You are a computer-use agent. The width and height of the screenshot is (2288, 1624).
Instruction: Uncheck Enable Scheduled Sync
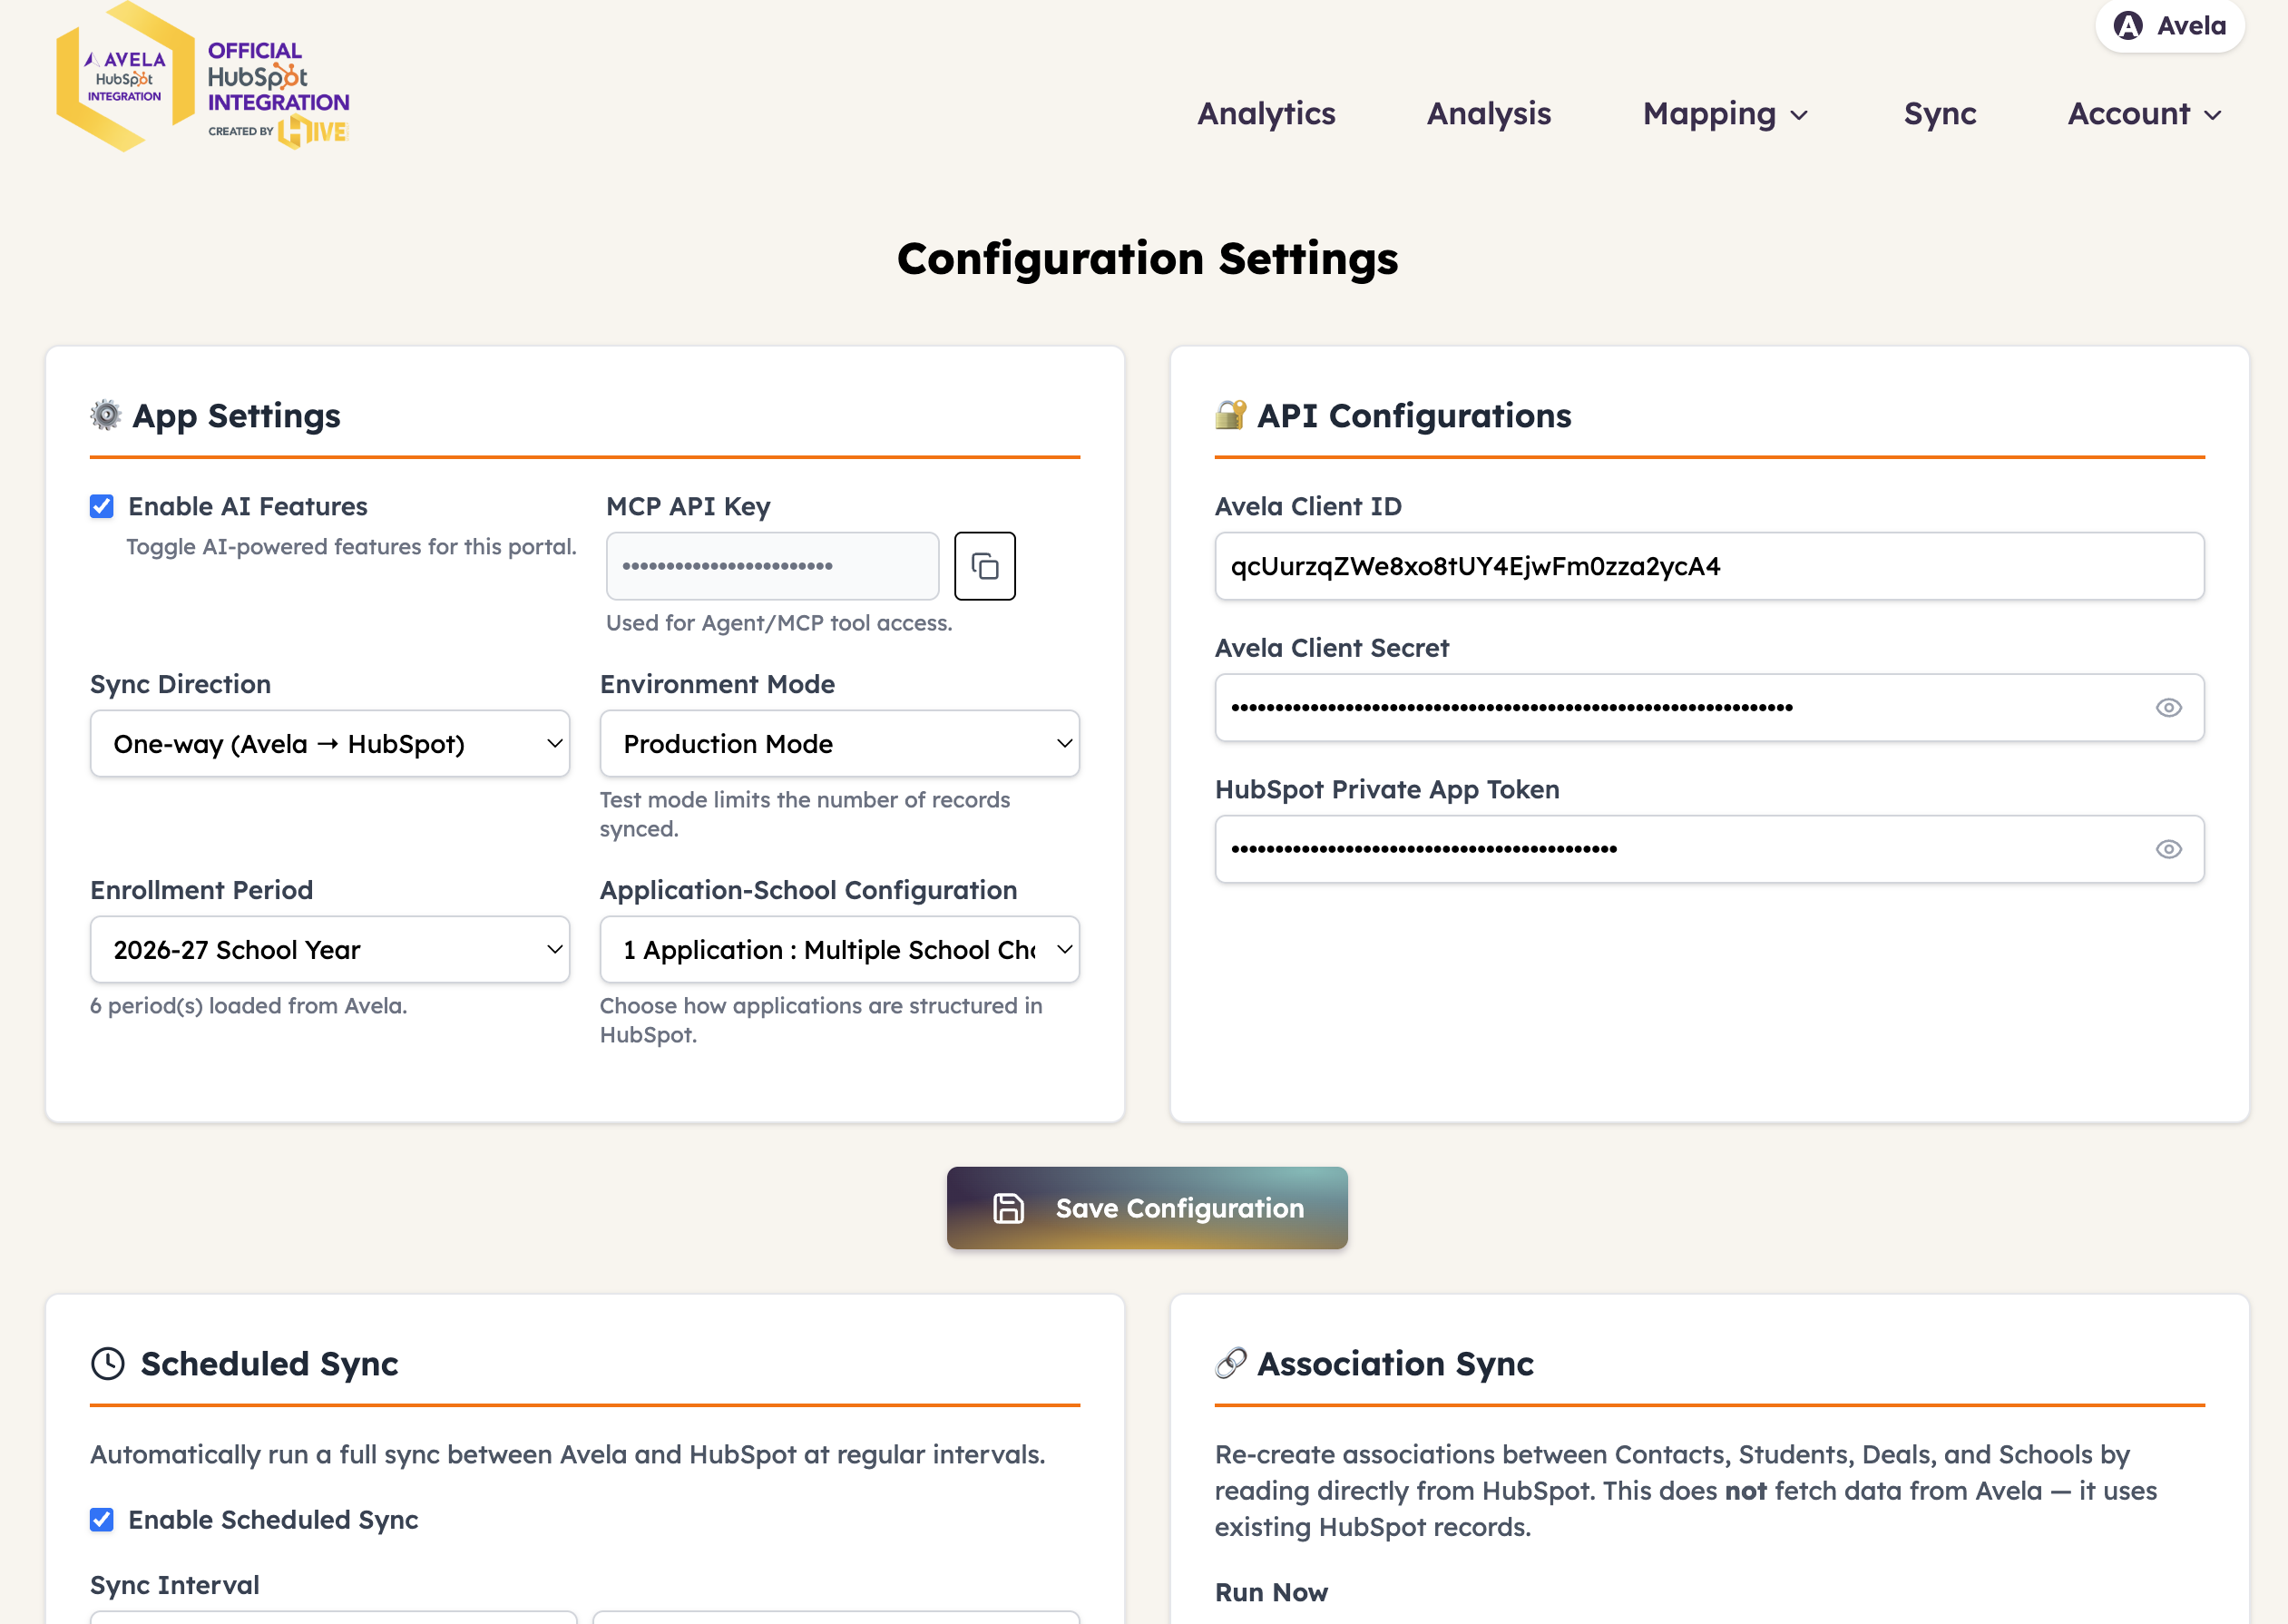pos(102,1520)
